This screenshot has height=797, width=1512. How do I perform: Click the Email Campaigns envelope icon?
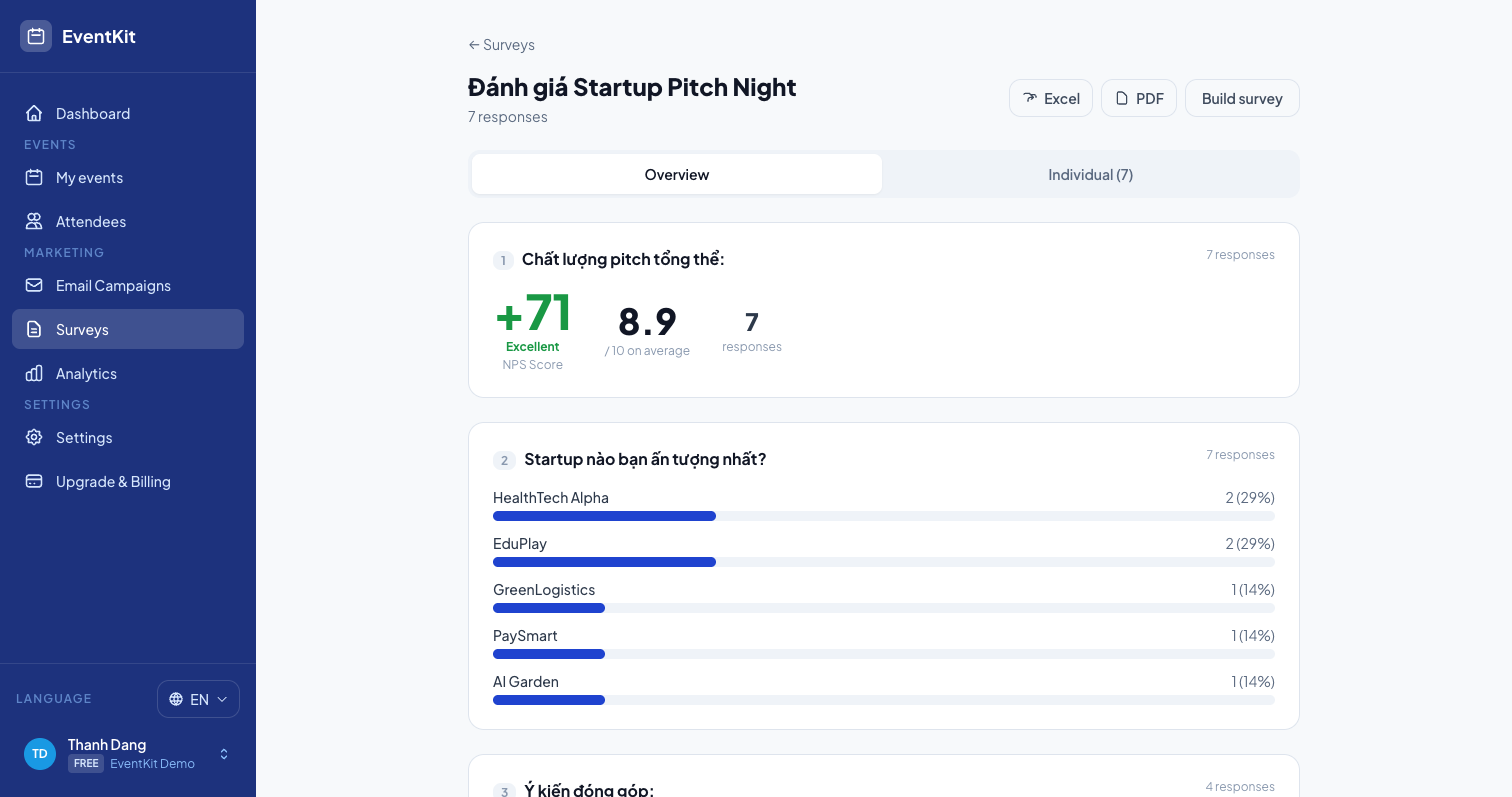tap(34, 285)
